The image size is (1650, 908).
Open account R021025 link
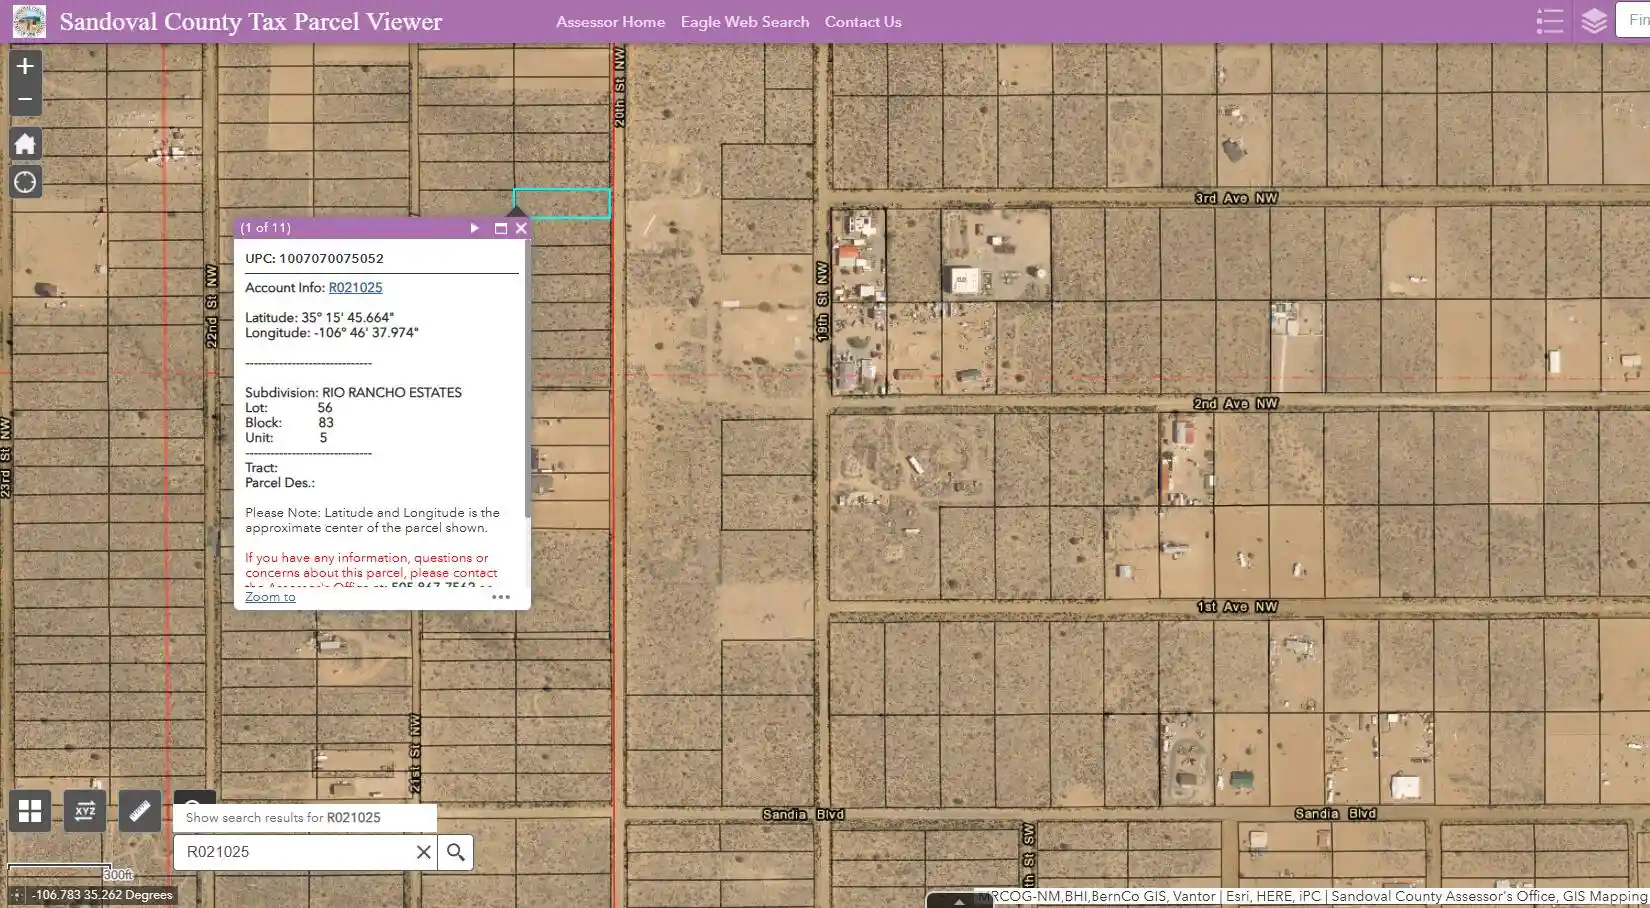pos(355,288)
